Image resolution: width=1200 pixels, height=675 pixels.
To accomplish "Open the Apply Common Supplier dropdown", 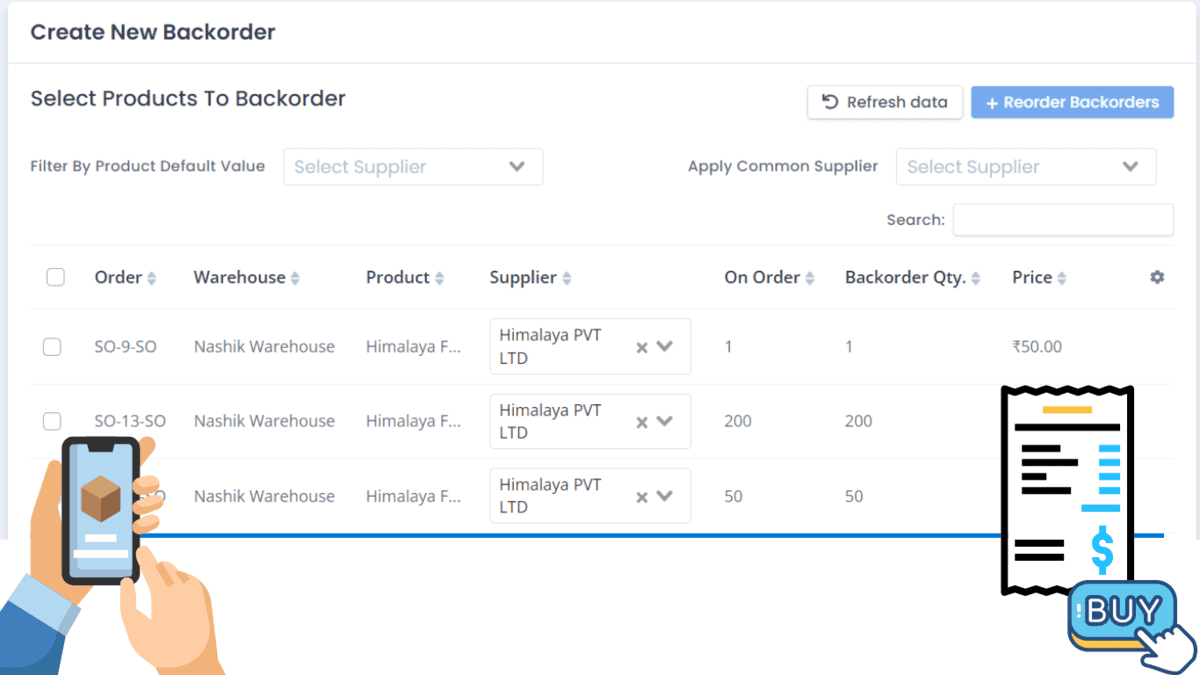I will 1026,166.
